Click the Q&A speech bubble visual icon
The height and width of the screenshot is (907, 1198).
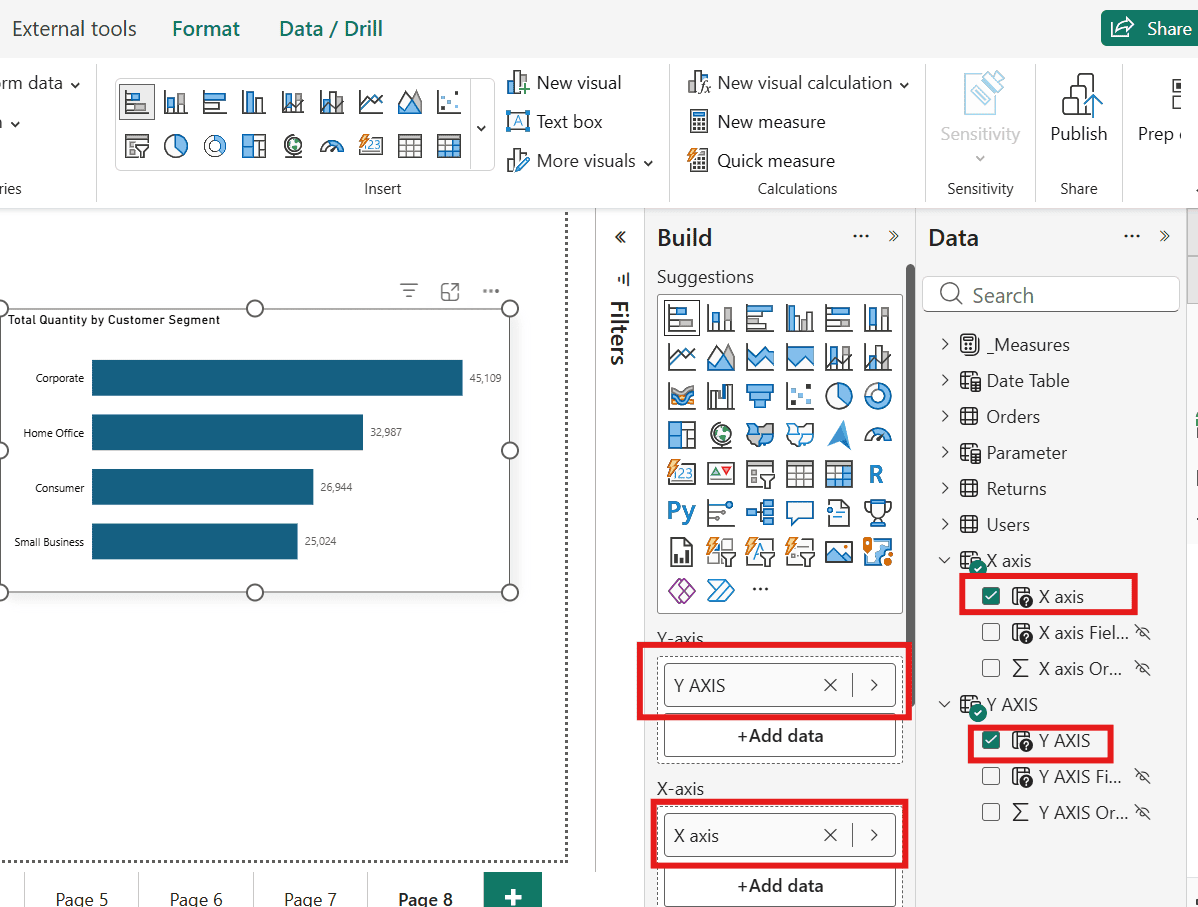(799, 512)
